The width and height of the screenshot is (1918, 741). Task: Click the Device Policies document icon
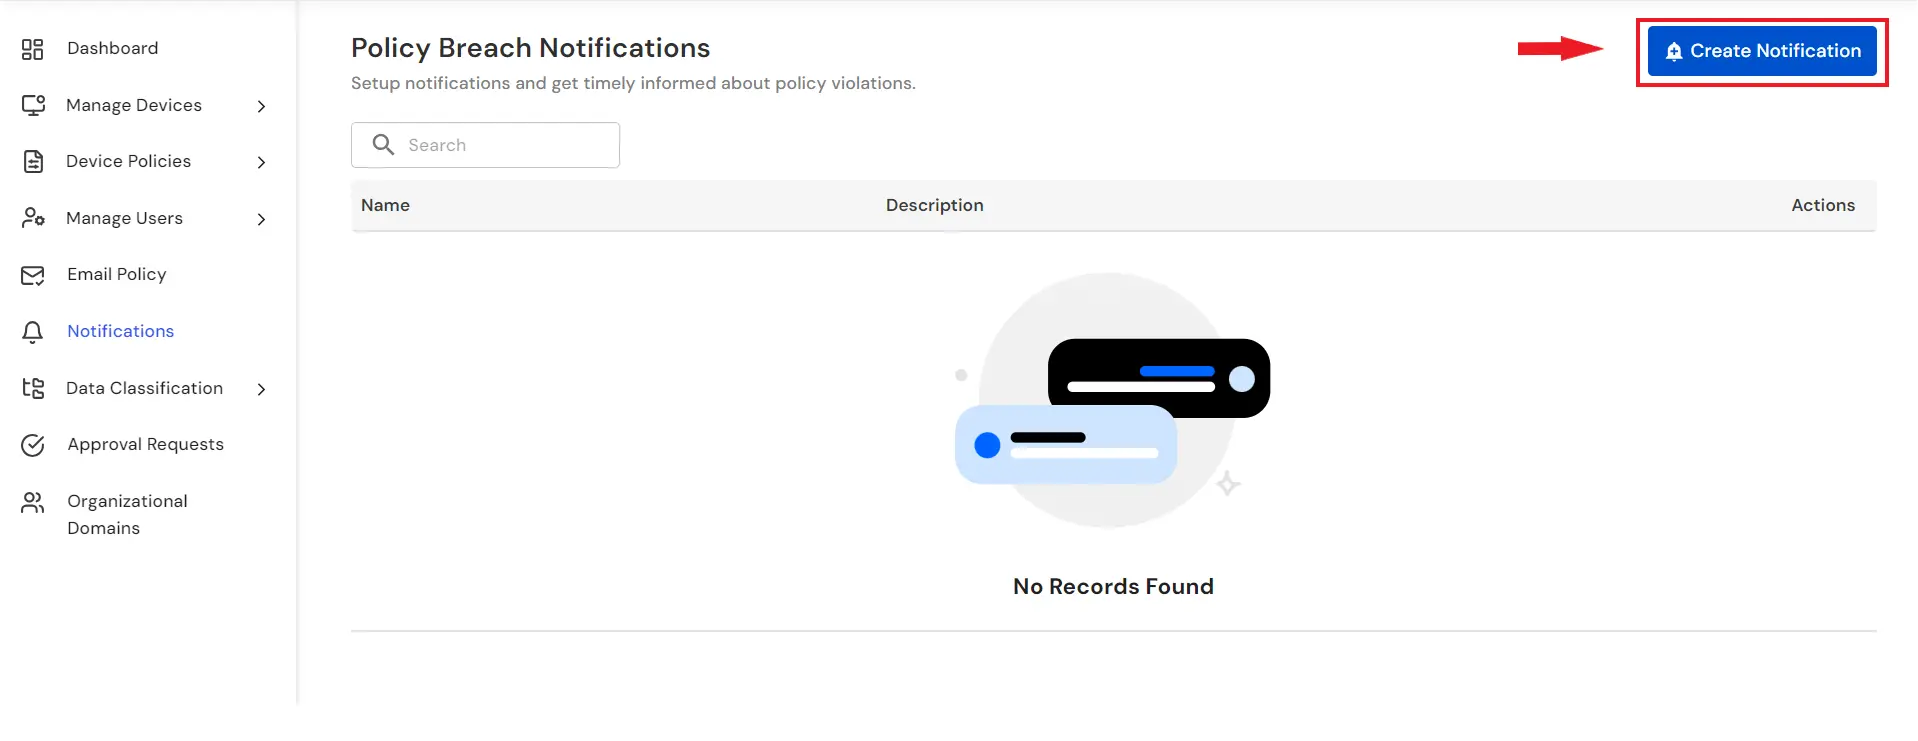coord(33,162)
